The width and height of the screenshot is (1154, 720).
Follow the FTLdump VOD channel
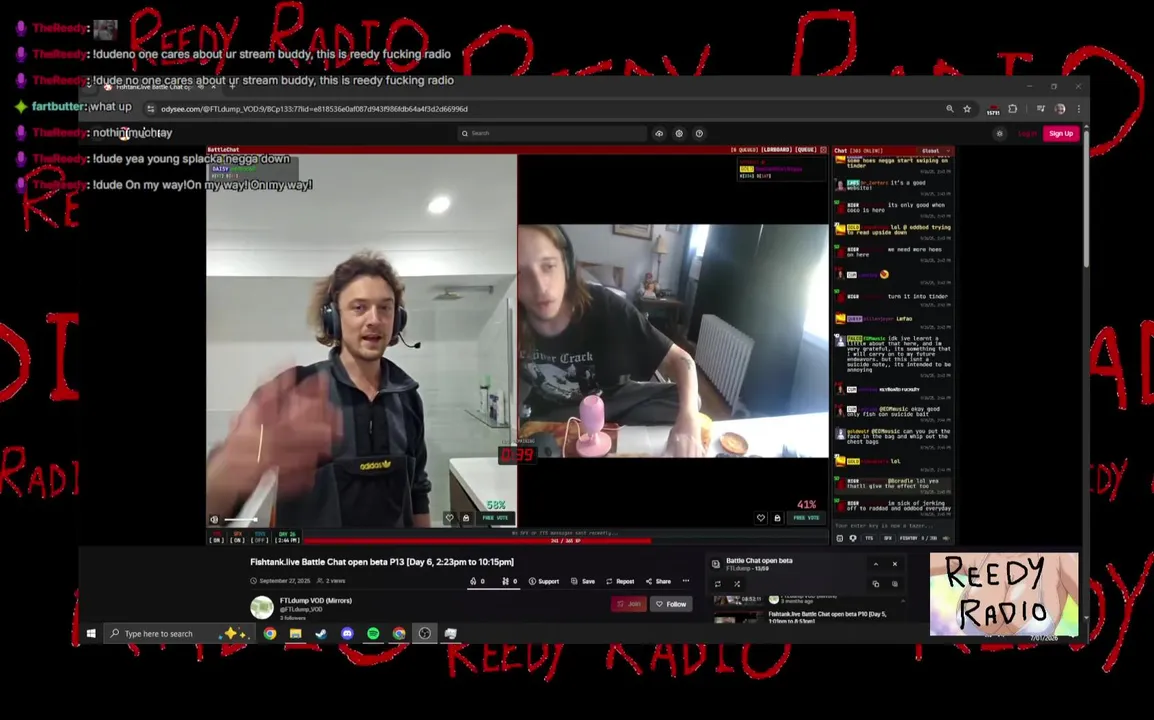point(671,604)
